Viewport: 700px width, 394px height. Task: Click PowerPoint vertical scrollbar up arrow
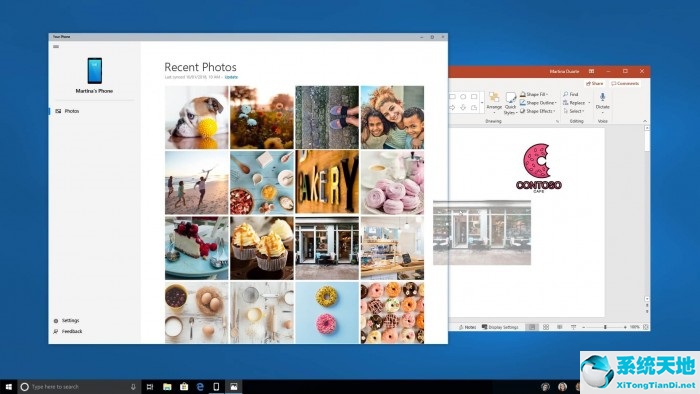click(x=647, y=128)
